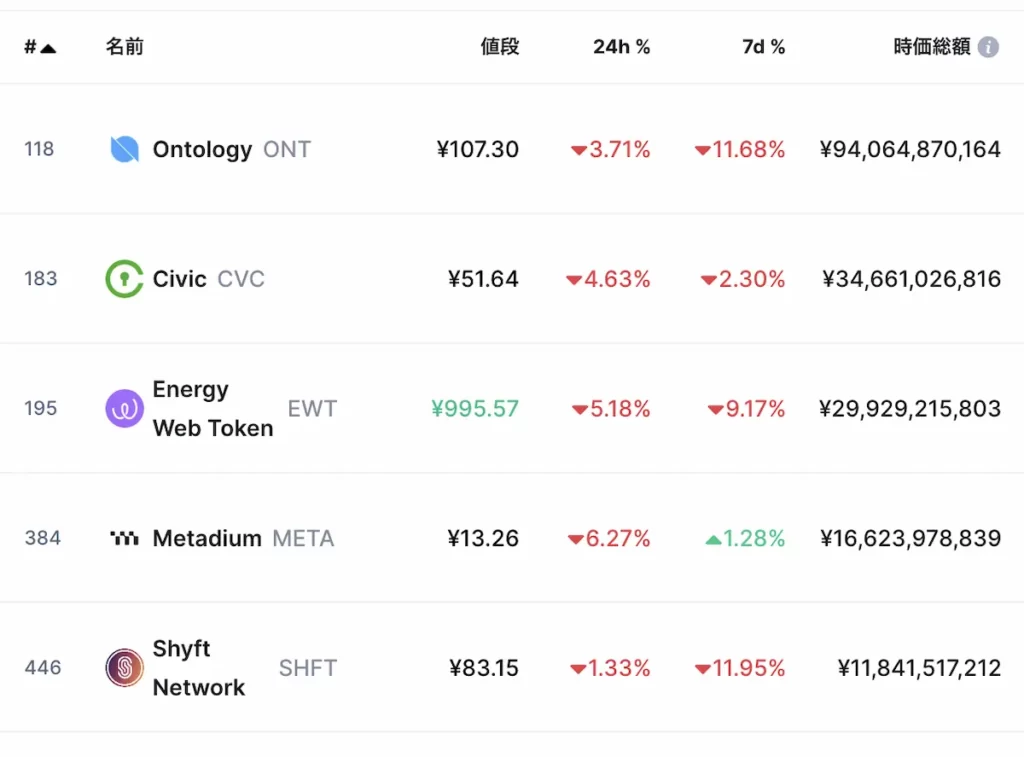Open the Metadium coin name link

pos(207,538)
